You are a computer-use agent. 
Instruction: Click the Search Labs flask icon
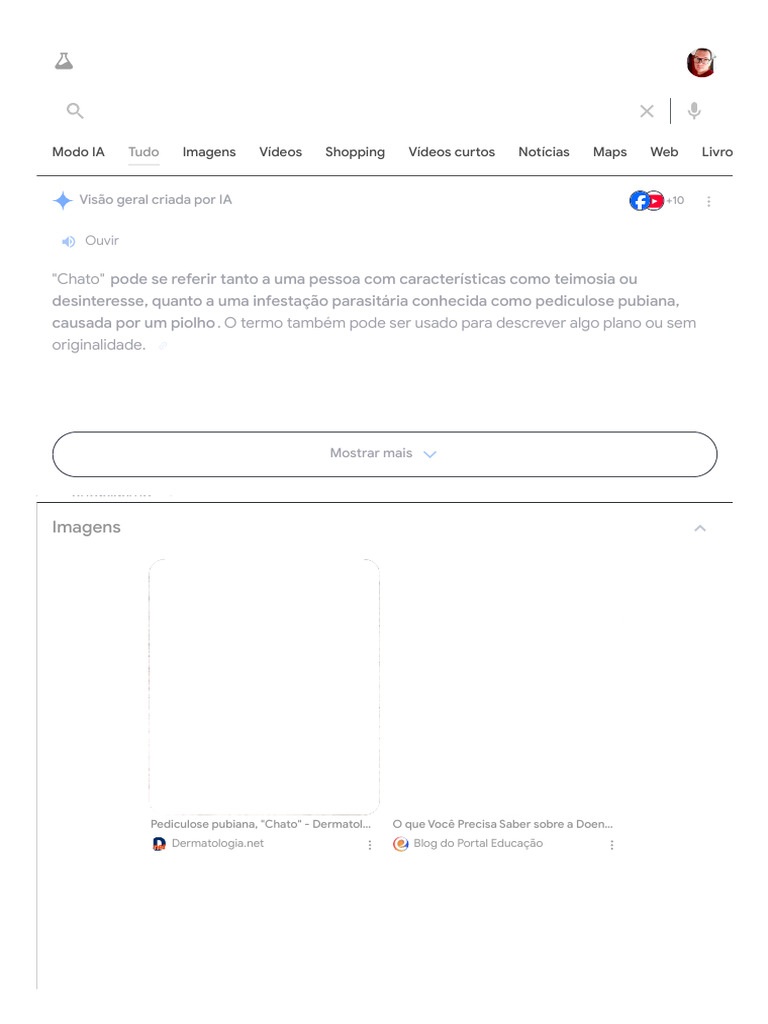[x=64, y=62]
